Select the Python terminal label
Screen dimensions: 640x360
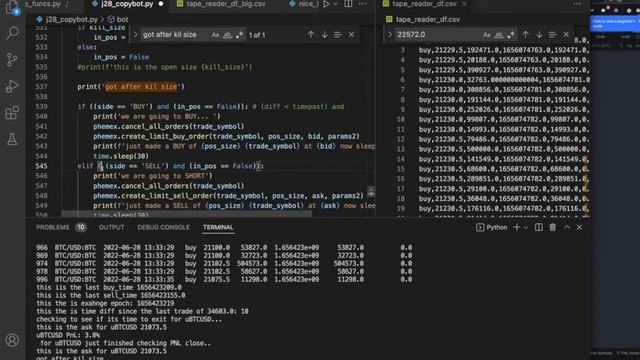pyautogui.click(x=492, y=227)
